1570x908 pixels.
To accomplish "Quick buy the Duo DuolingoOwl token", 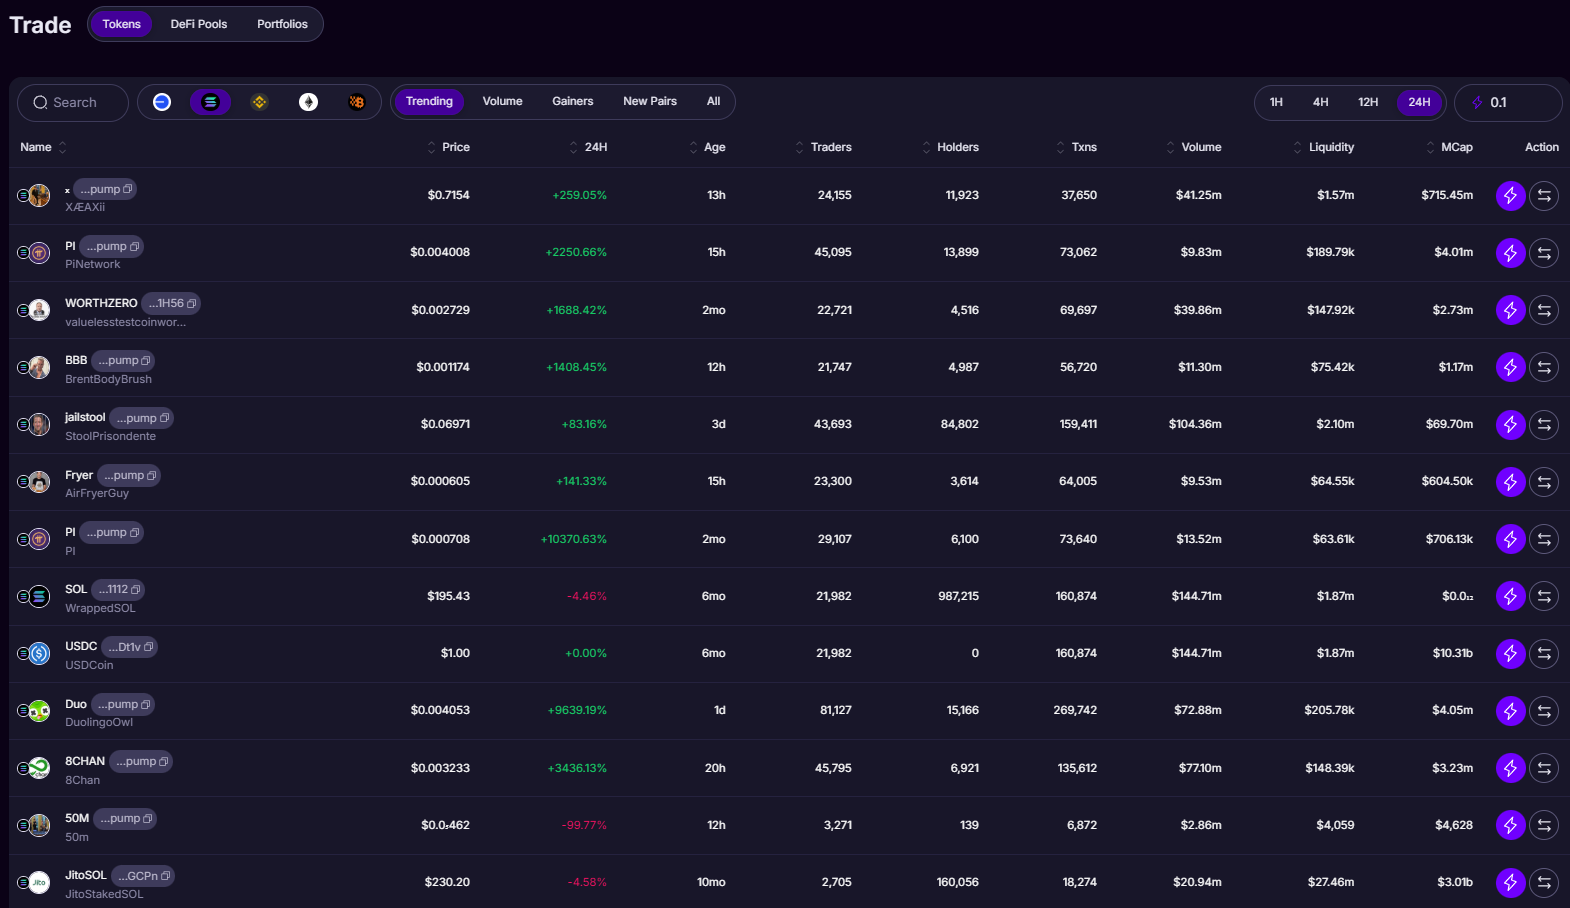I will pyautogui.click(x=1510, y=711).
